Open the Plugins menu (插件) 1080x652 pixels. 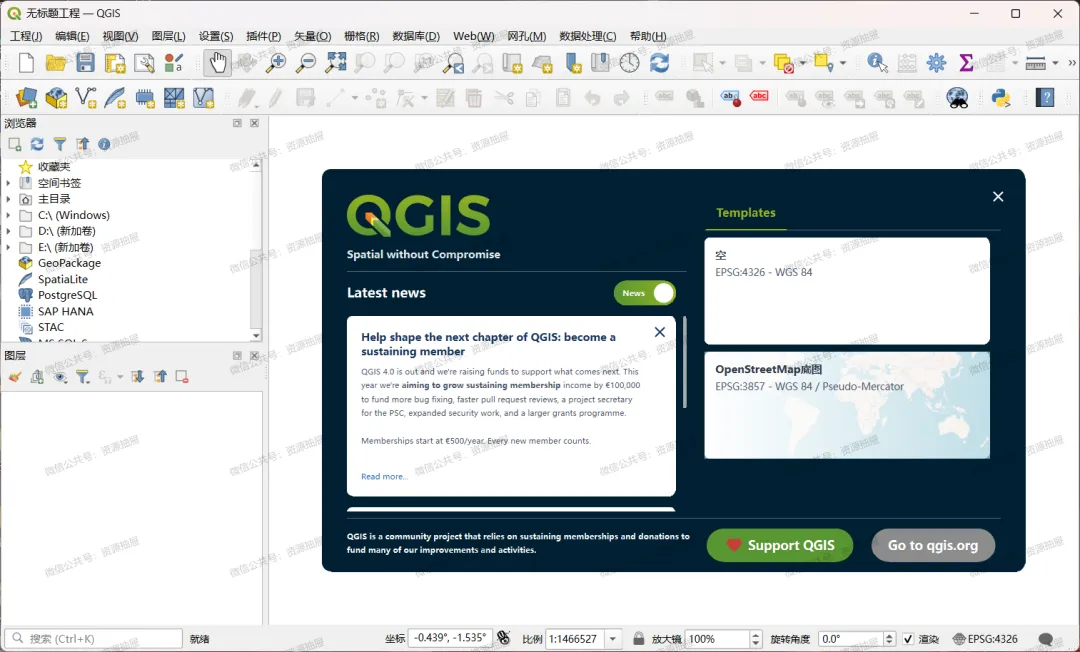[x=263, y=36]
